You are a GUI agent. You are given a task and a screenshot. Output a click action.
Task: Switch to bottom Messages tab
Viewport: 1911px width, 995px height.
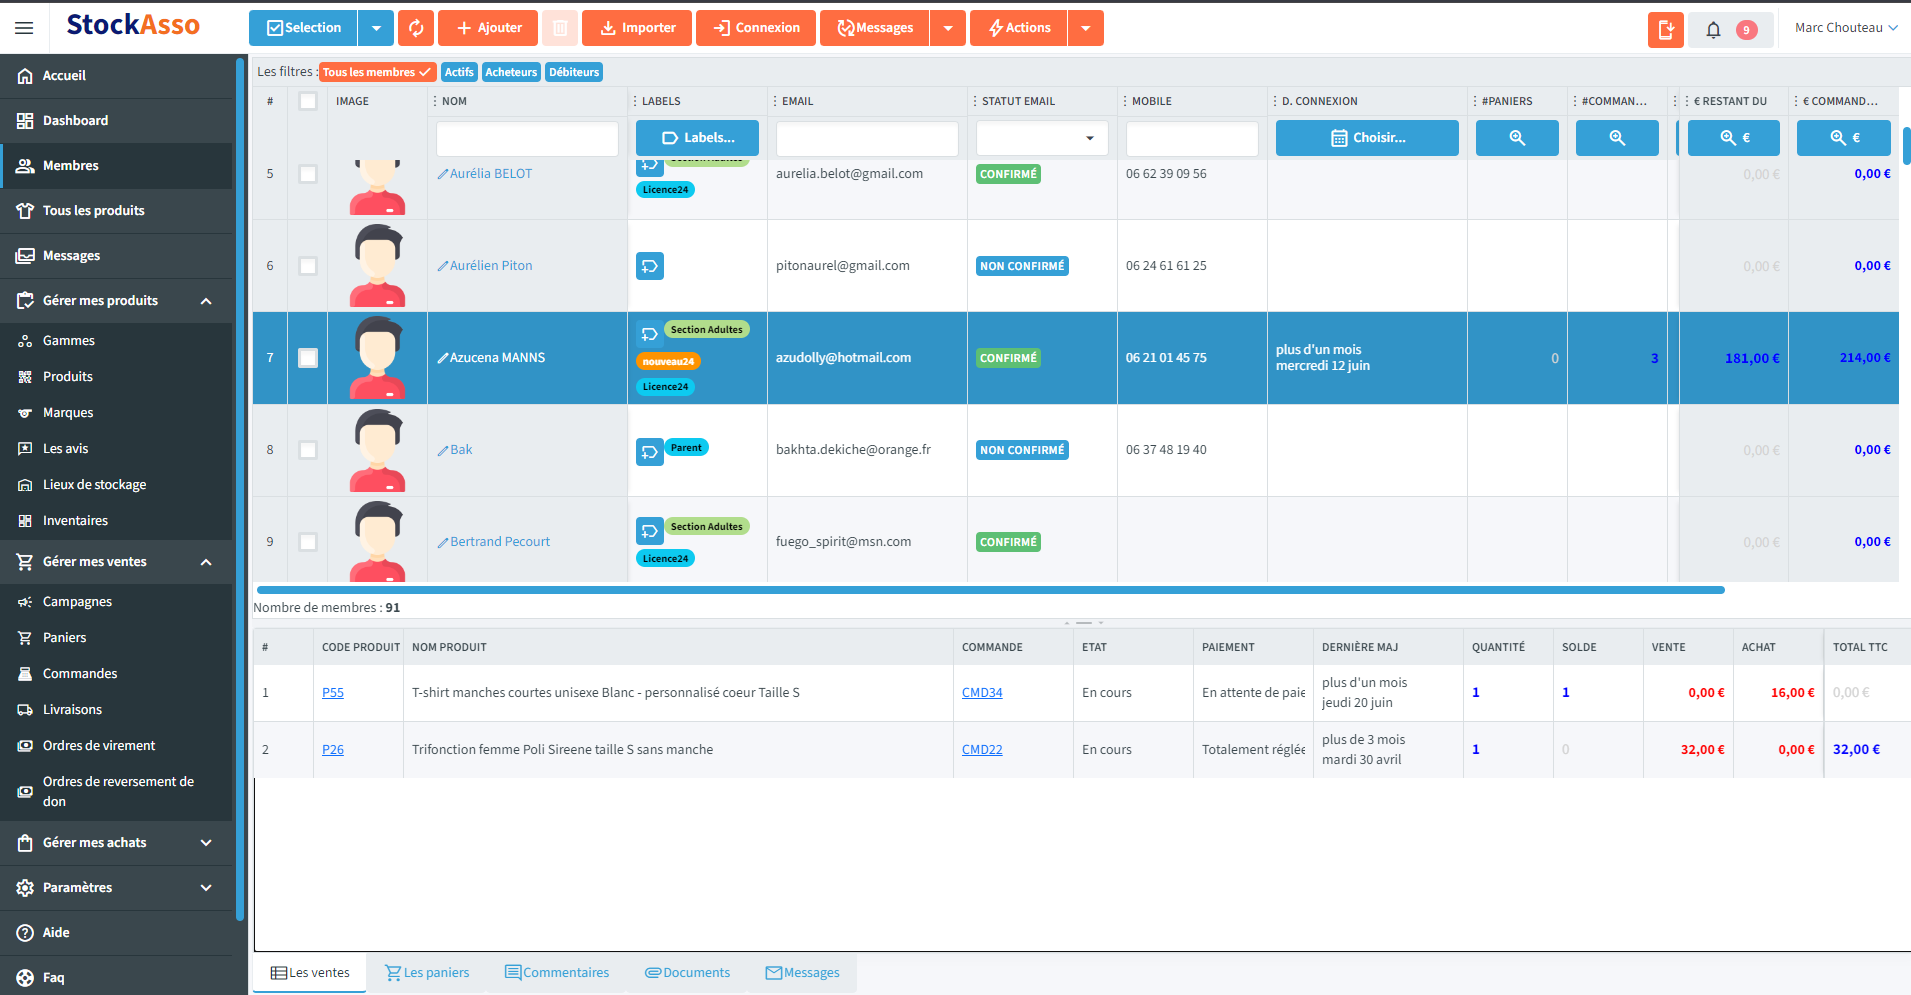pyautogui.click(x=802, y=973)
